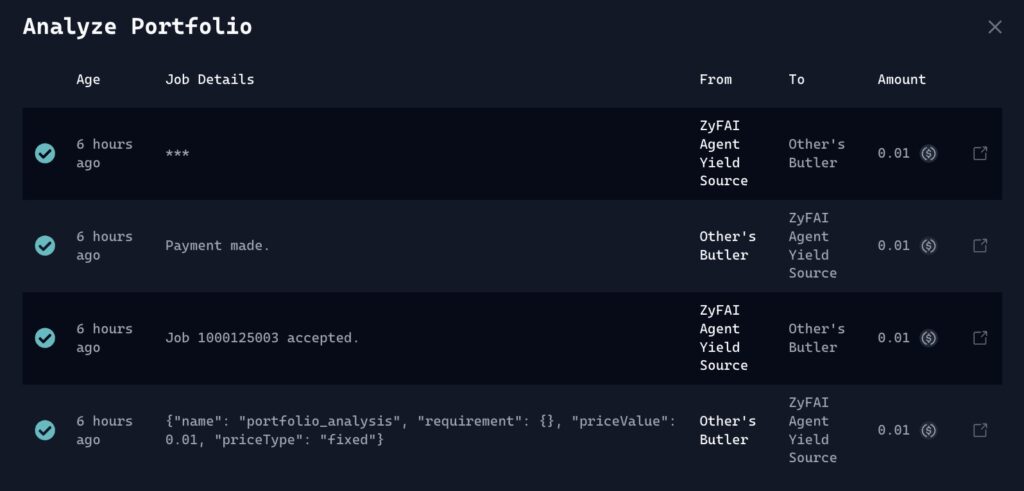Click the green checkmark on 'Payment made.' row
The height and width of the screenshot is (491, 1024).
[x=45, y=245]
